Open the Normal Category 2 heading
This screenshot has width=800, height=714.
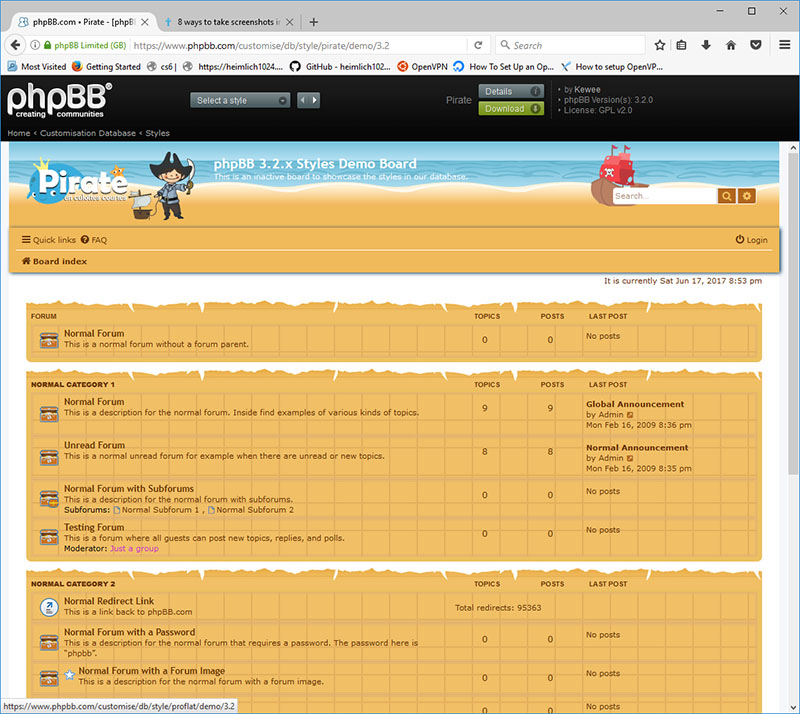coord(73,584)
